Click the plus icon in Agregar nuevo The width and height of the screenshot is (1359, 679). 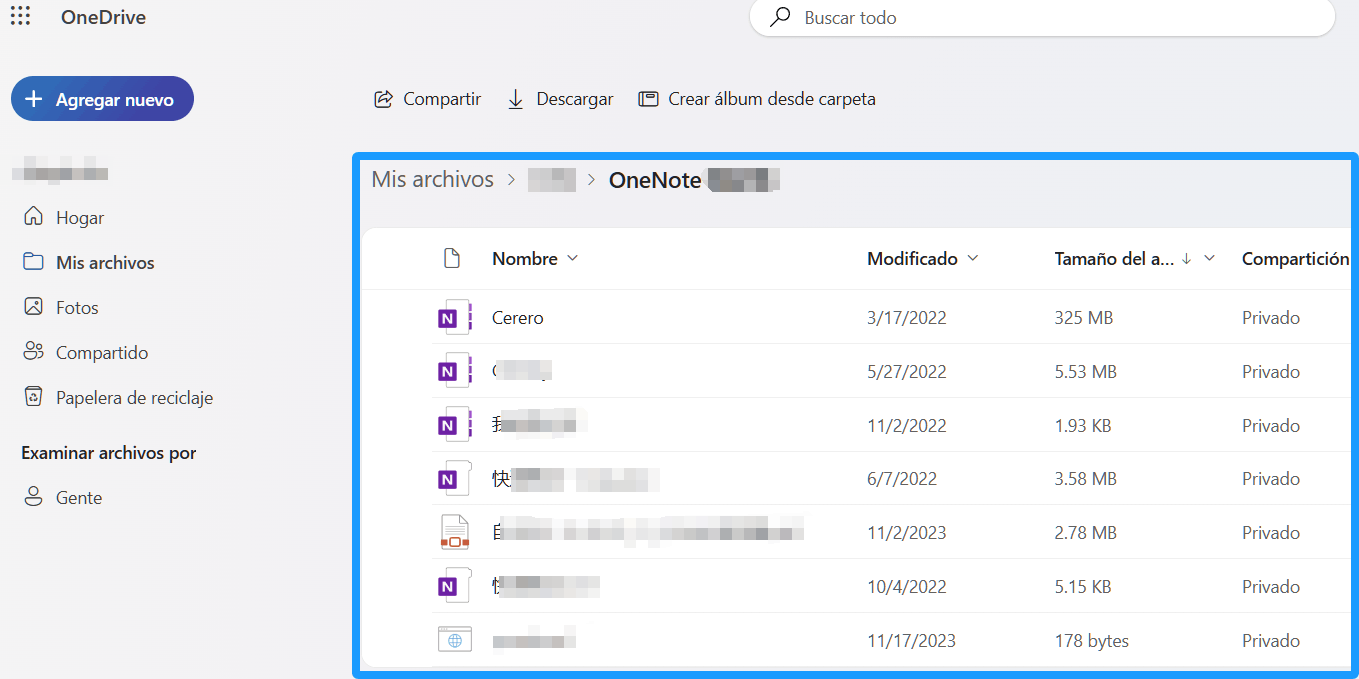34,99
